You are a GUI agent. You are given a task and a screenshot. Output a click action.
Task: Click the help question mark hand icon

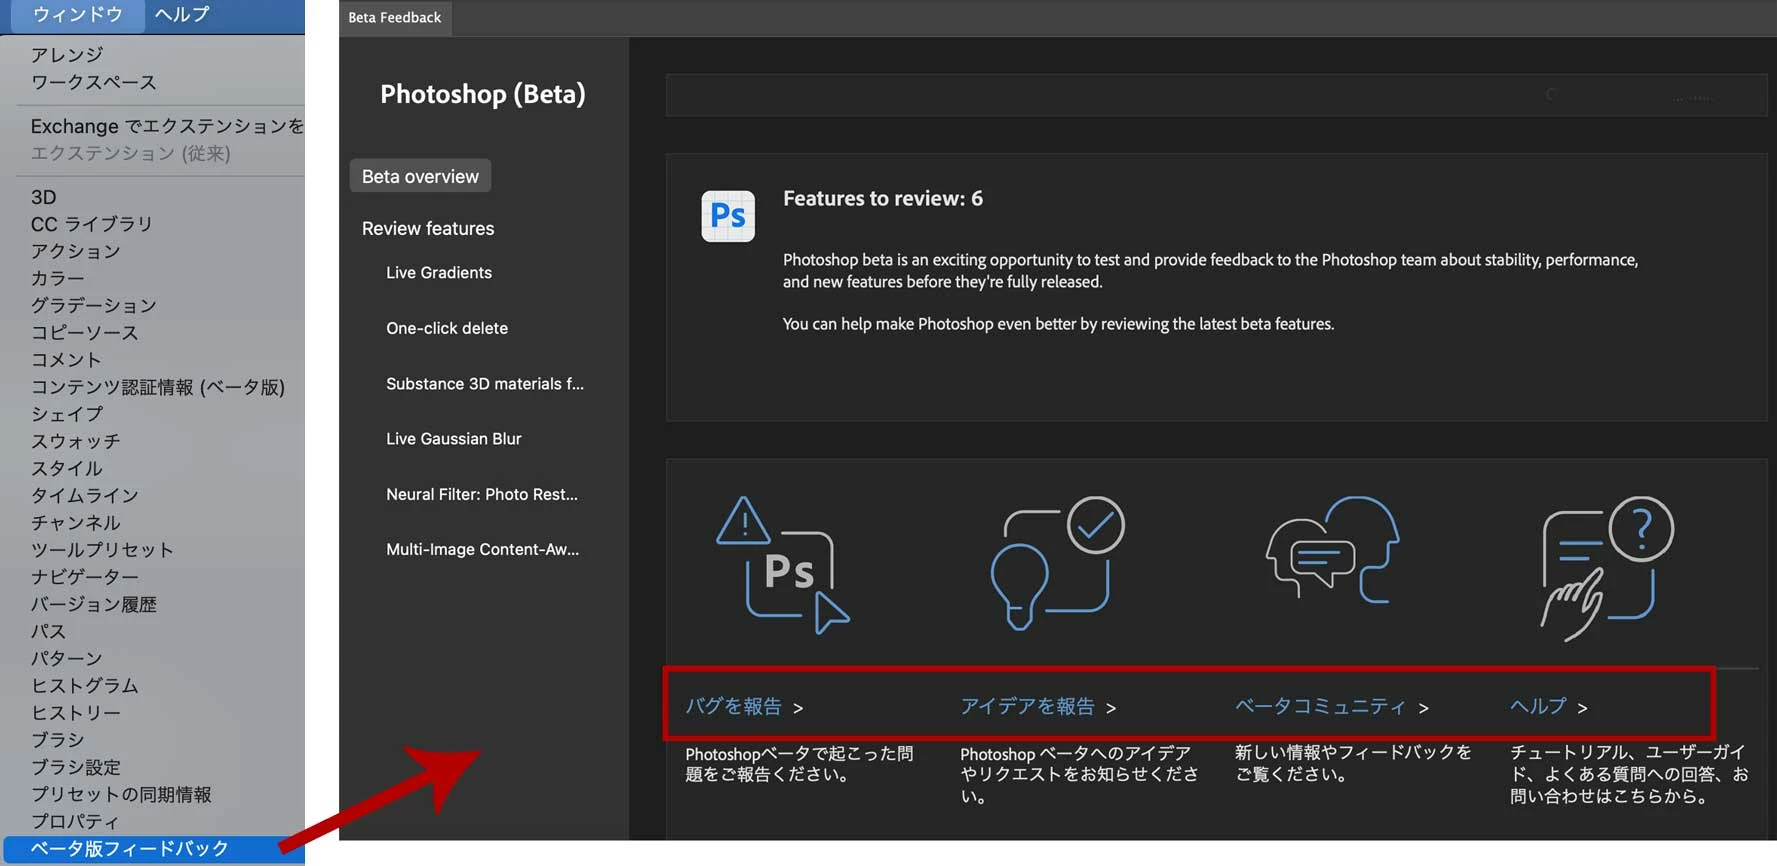pos(1607,568)
